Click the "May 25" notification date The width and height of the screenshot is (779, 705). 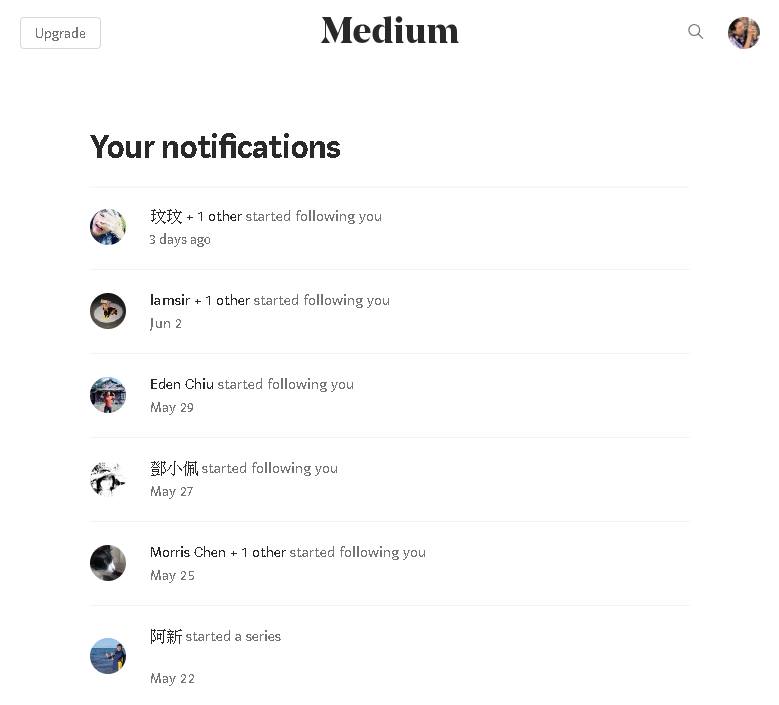tap(172, 576)
